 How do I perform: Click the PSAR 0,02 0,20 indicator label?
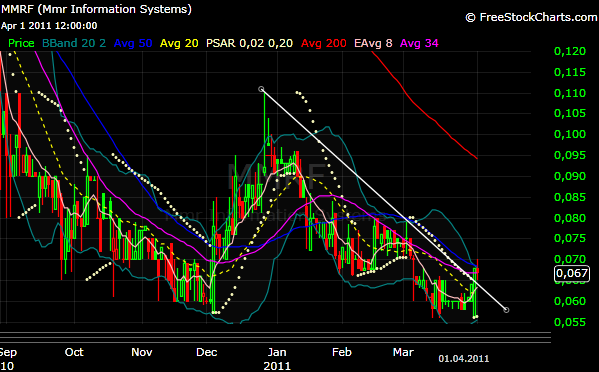249,43
